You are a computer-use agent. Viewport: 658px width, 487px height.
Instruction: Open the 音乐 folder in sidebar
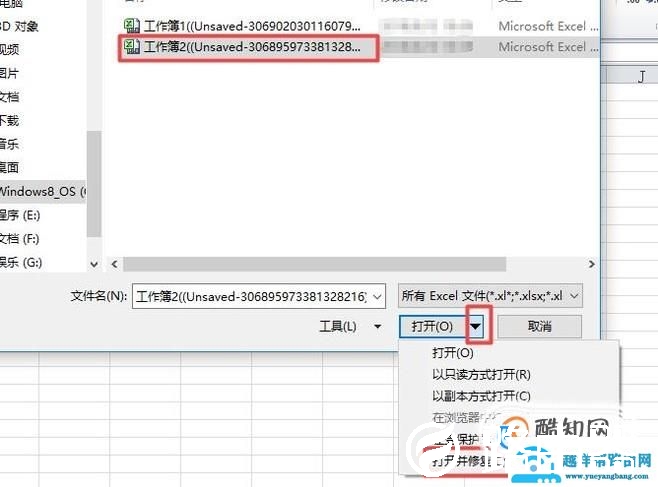pyautogui.click(x=10, y=144)
